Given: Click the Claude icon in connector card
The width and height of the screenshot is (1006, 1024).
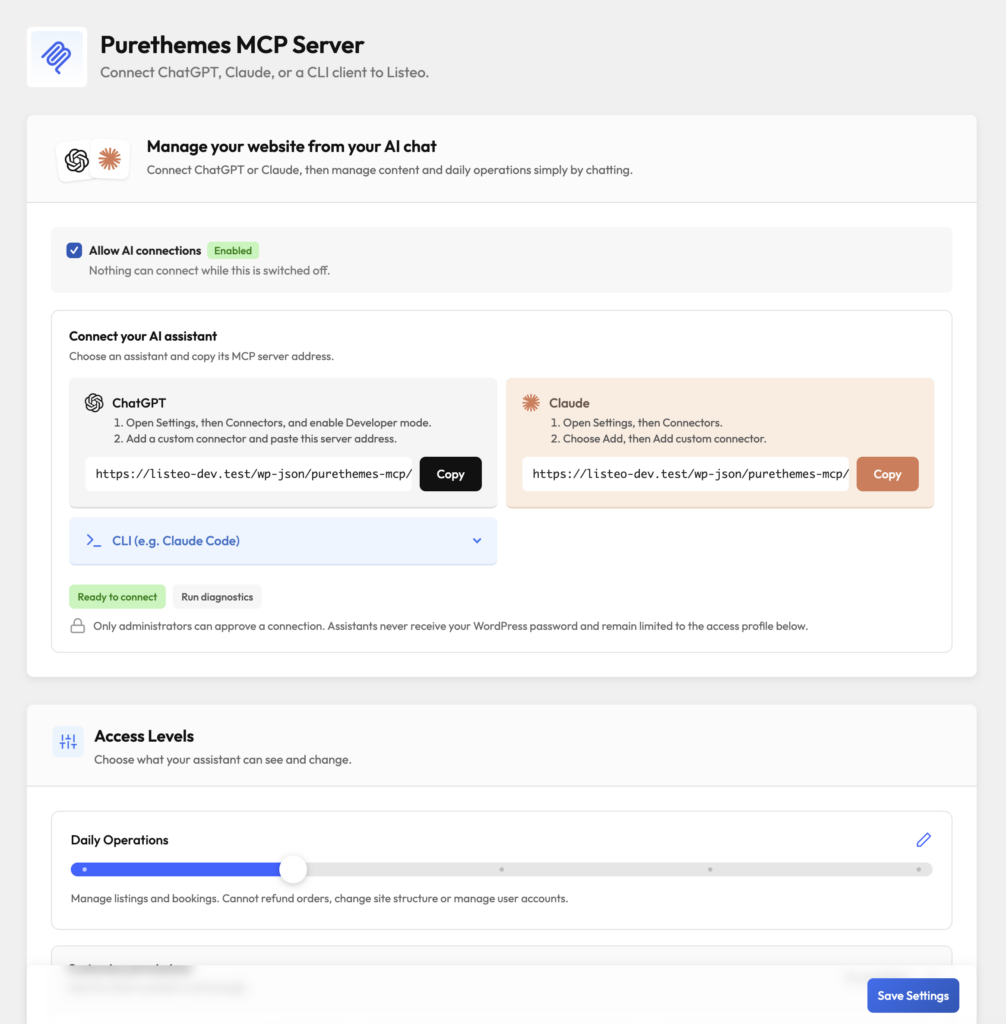Looking at the screenshot, I should 531,403.
